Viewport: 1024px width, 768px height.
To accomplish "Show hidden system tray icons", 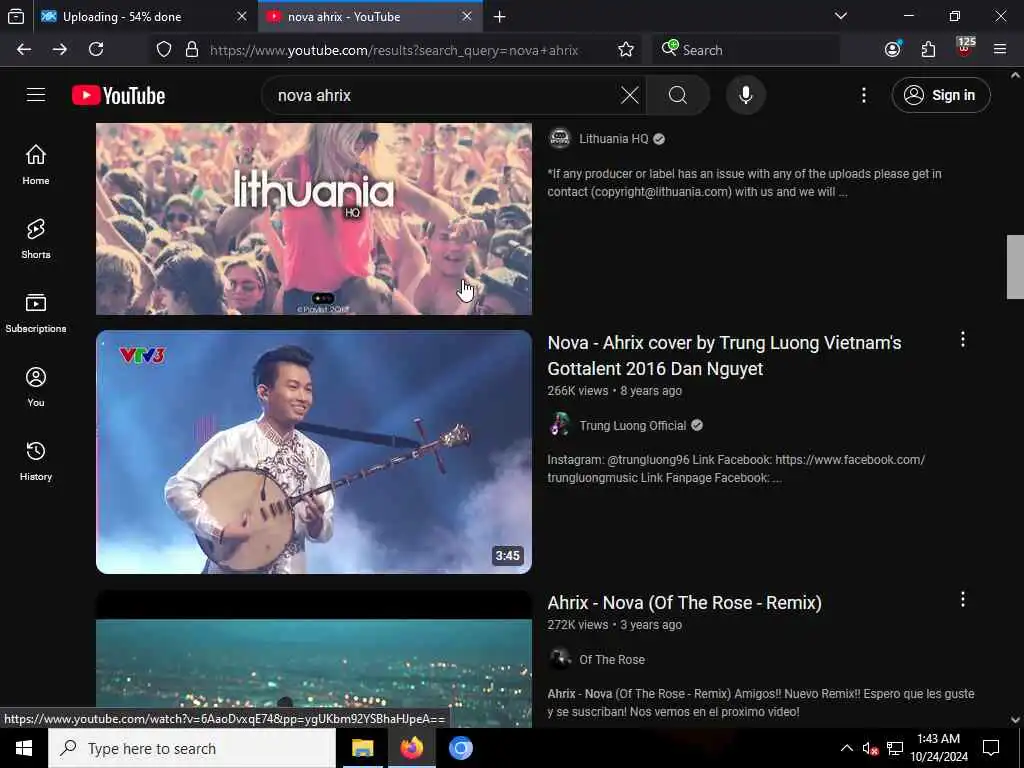I will (846, 748).
